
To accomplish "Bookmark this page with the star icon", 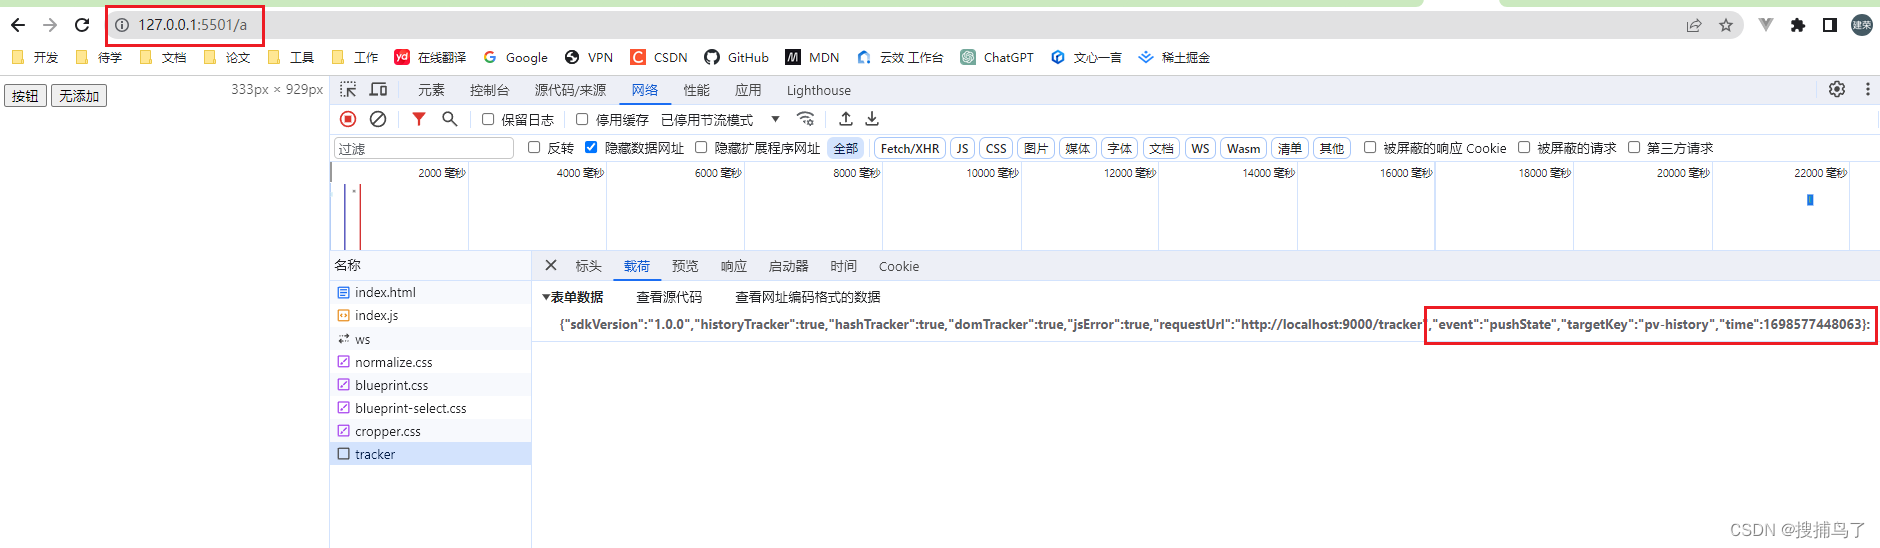I will [1726, 25].
